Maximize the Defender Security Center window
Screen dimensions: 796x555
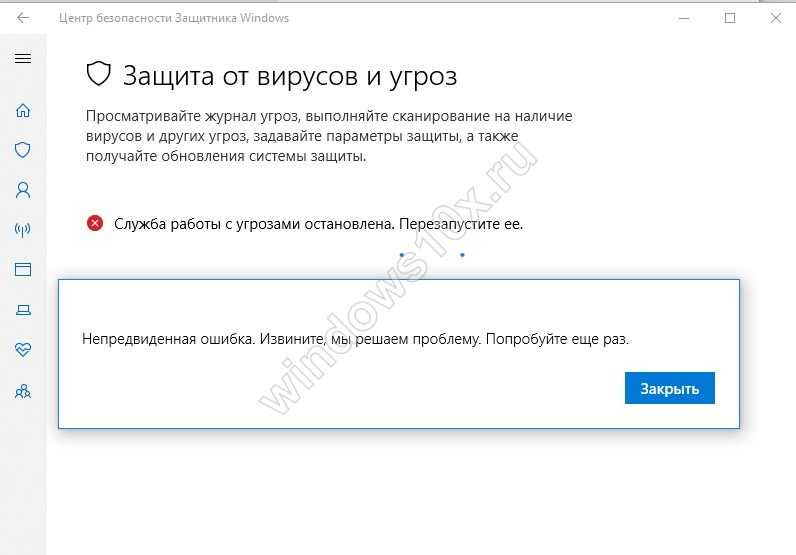coord(730,18)
